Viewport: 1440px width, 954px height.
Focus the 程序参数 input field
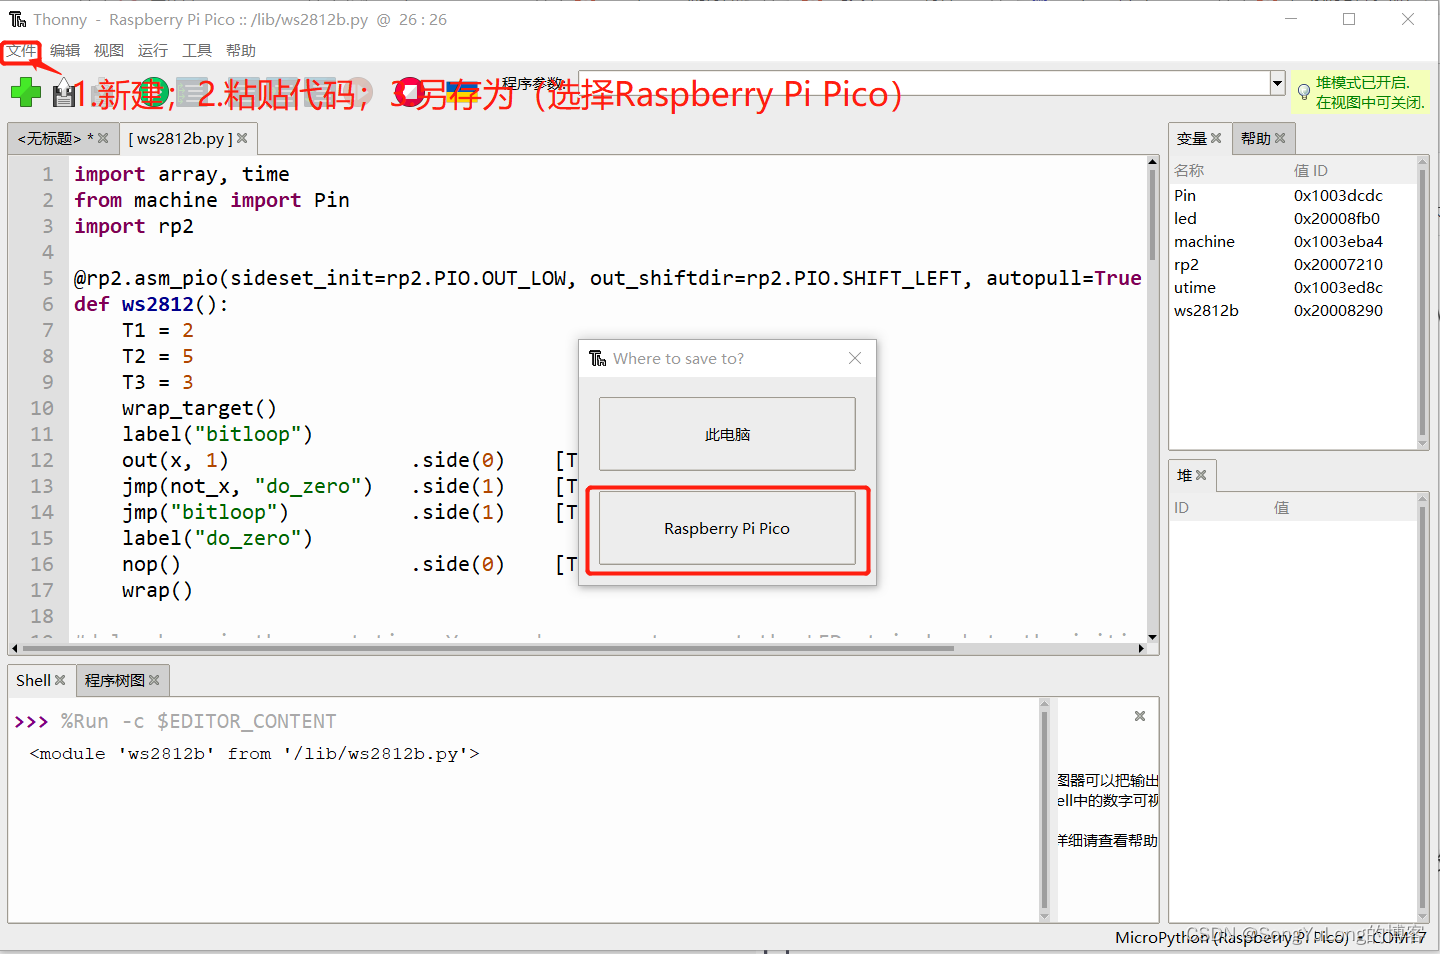[x=924, y=83]
